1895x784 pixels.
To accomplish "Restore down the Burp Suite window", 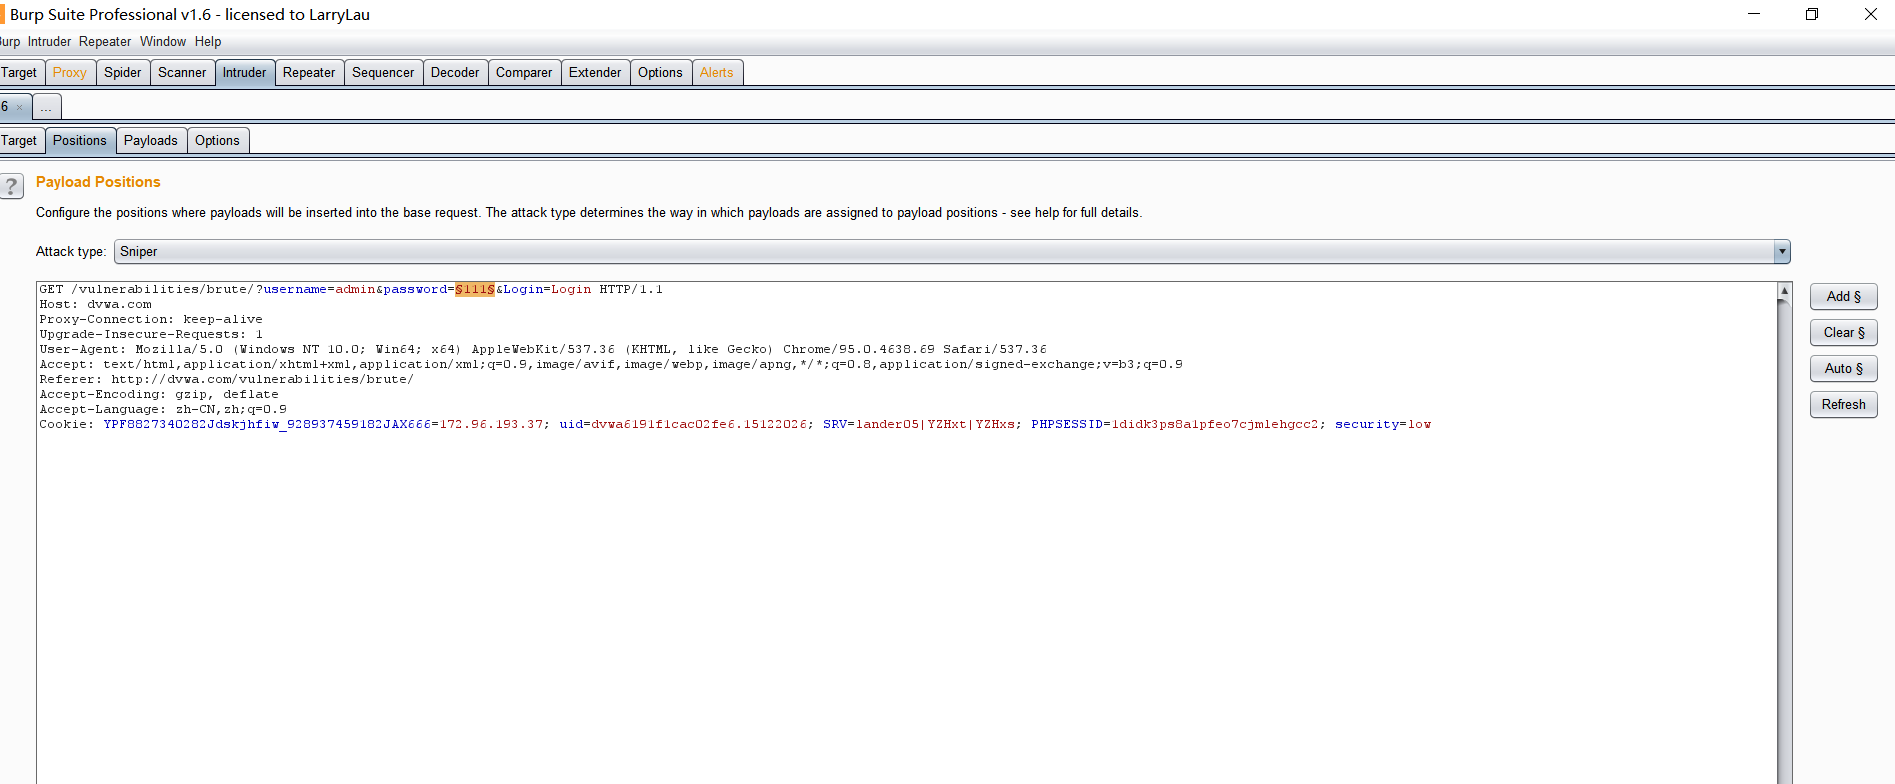I will pos(1811,14).
